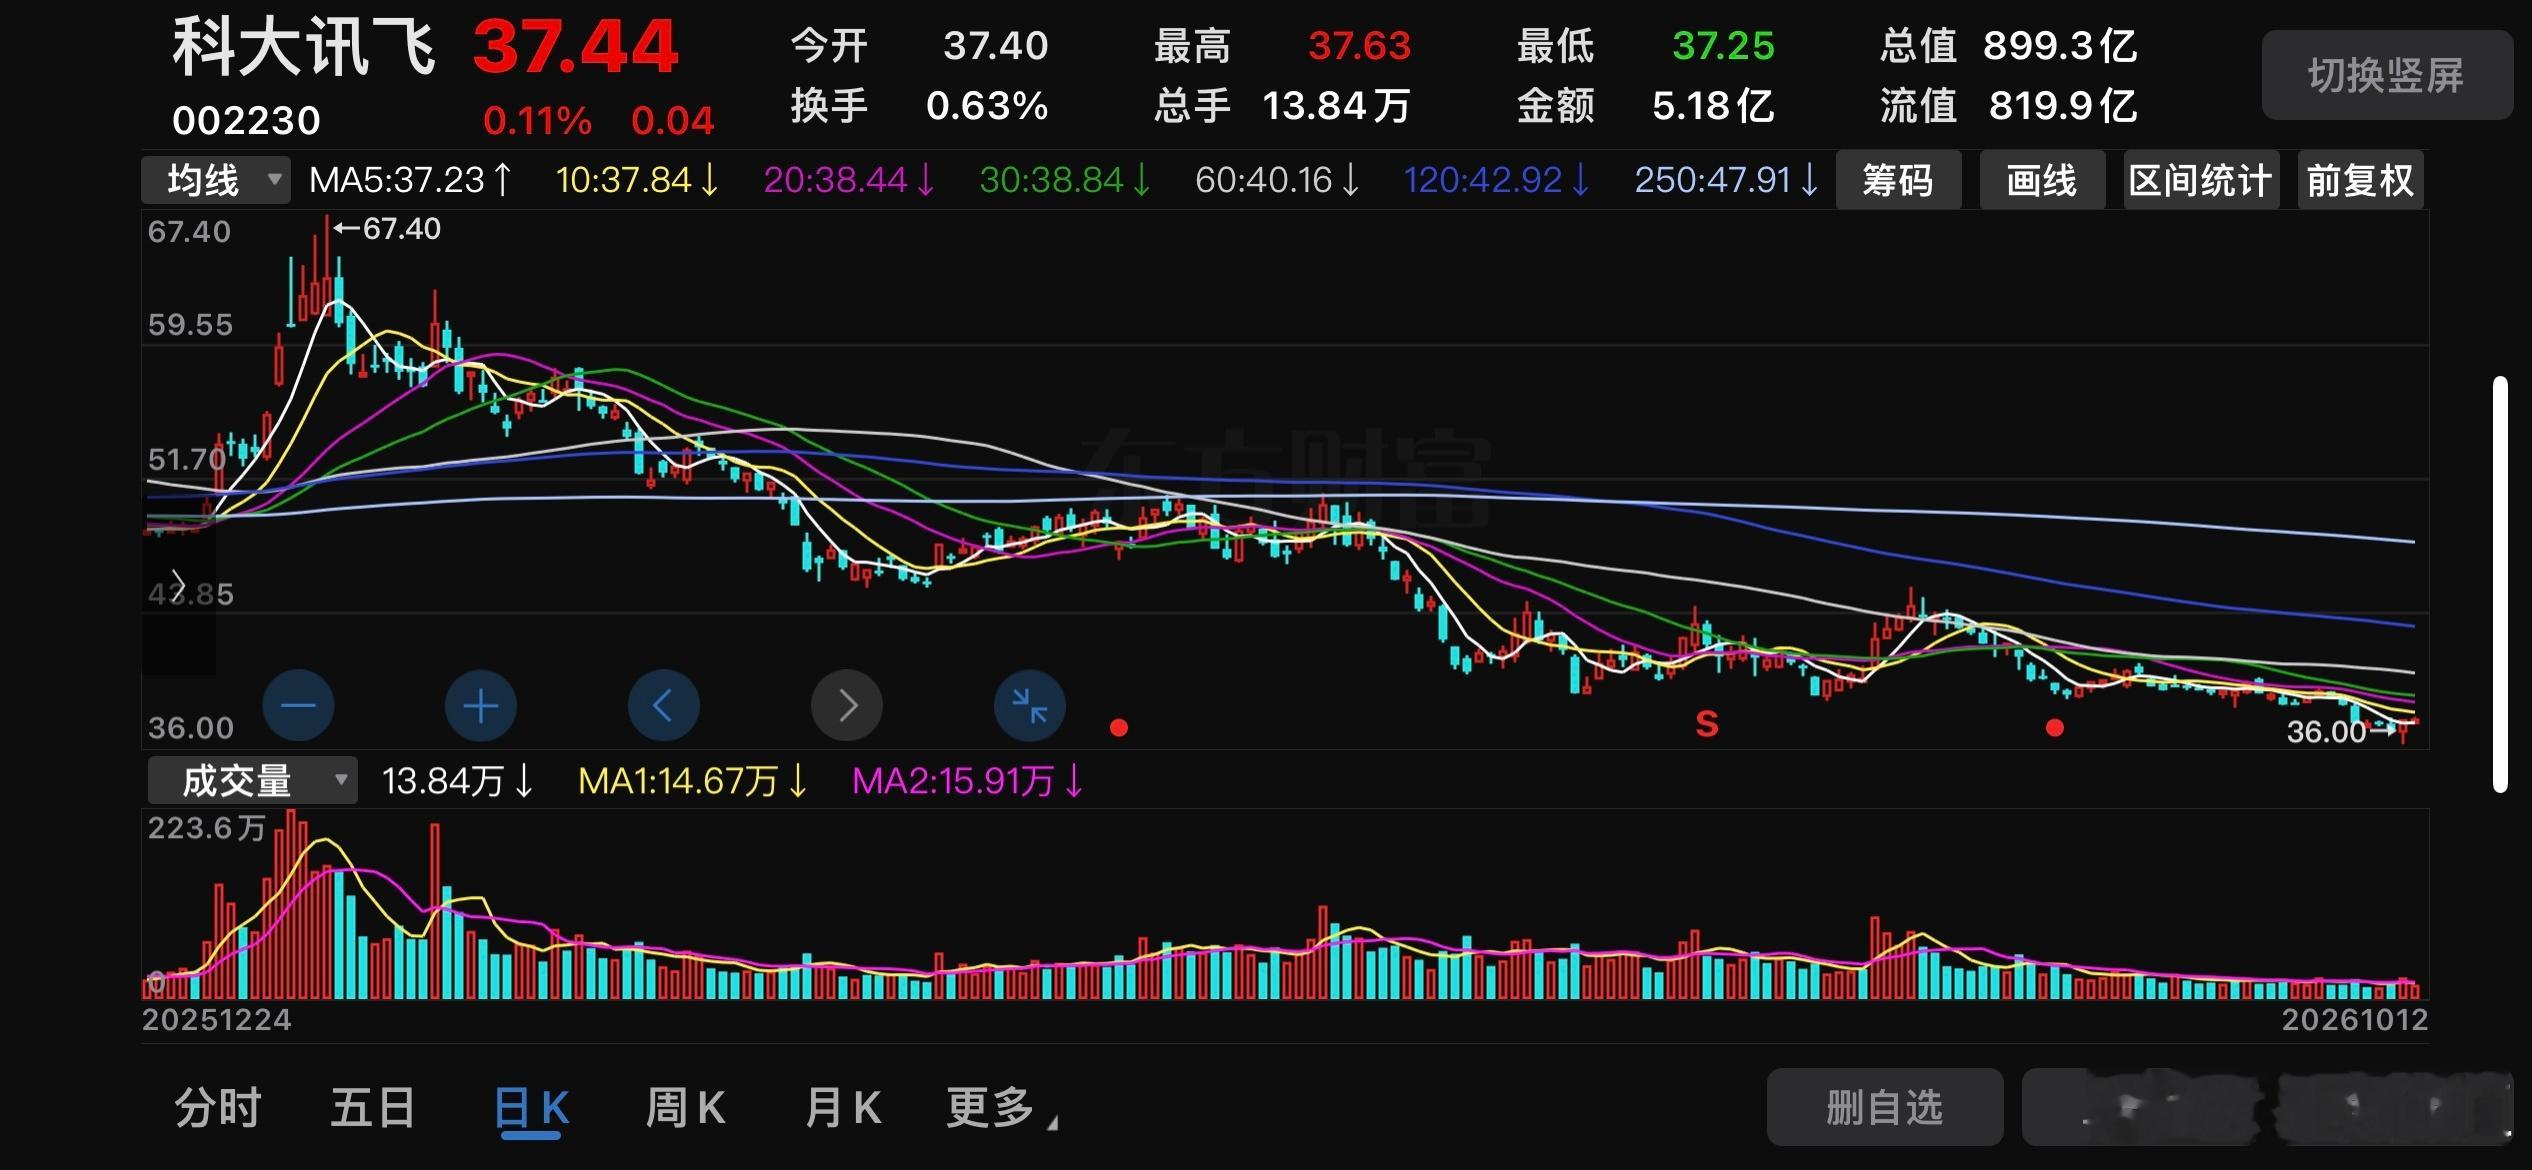Switch to 五日 tab
The width and height of the screenshot is (2532, 1170).
(x=373, y=1108)
